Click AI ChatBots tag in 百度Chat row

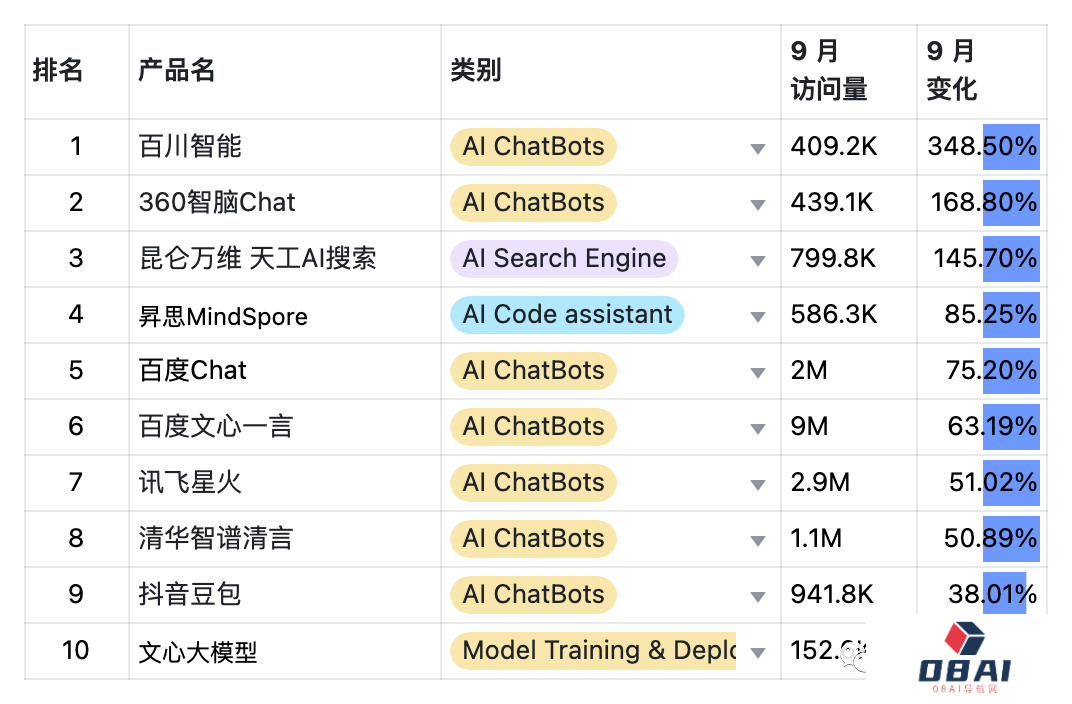533,370
